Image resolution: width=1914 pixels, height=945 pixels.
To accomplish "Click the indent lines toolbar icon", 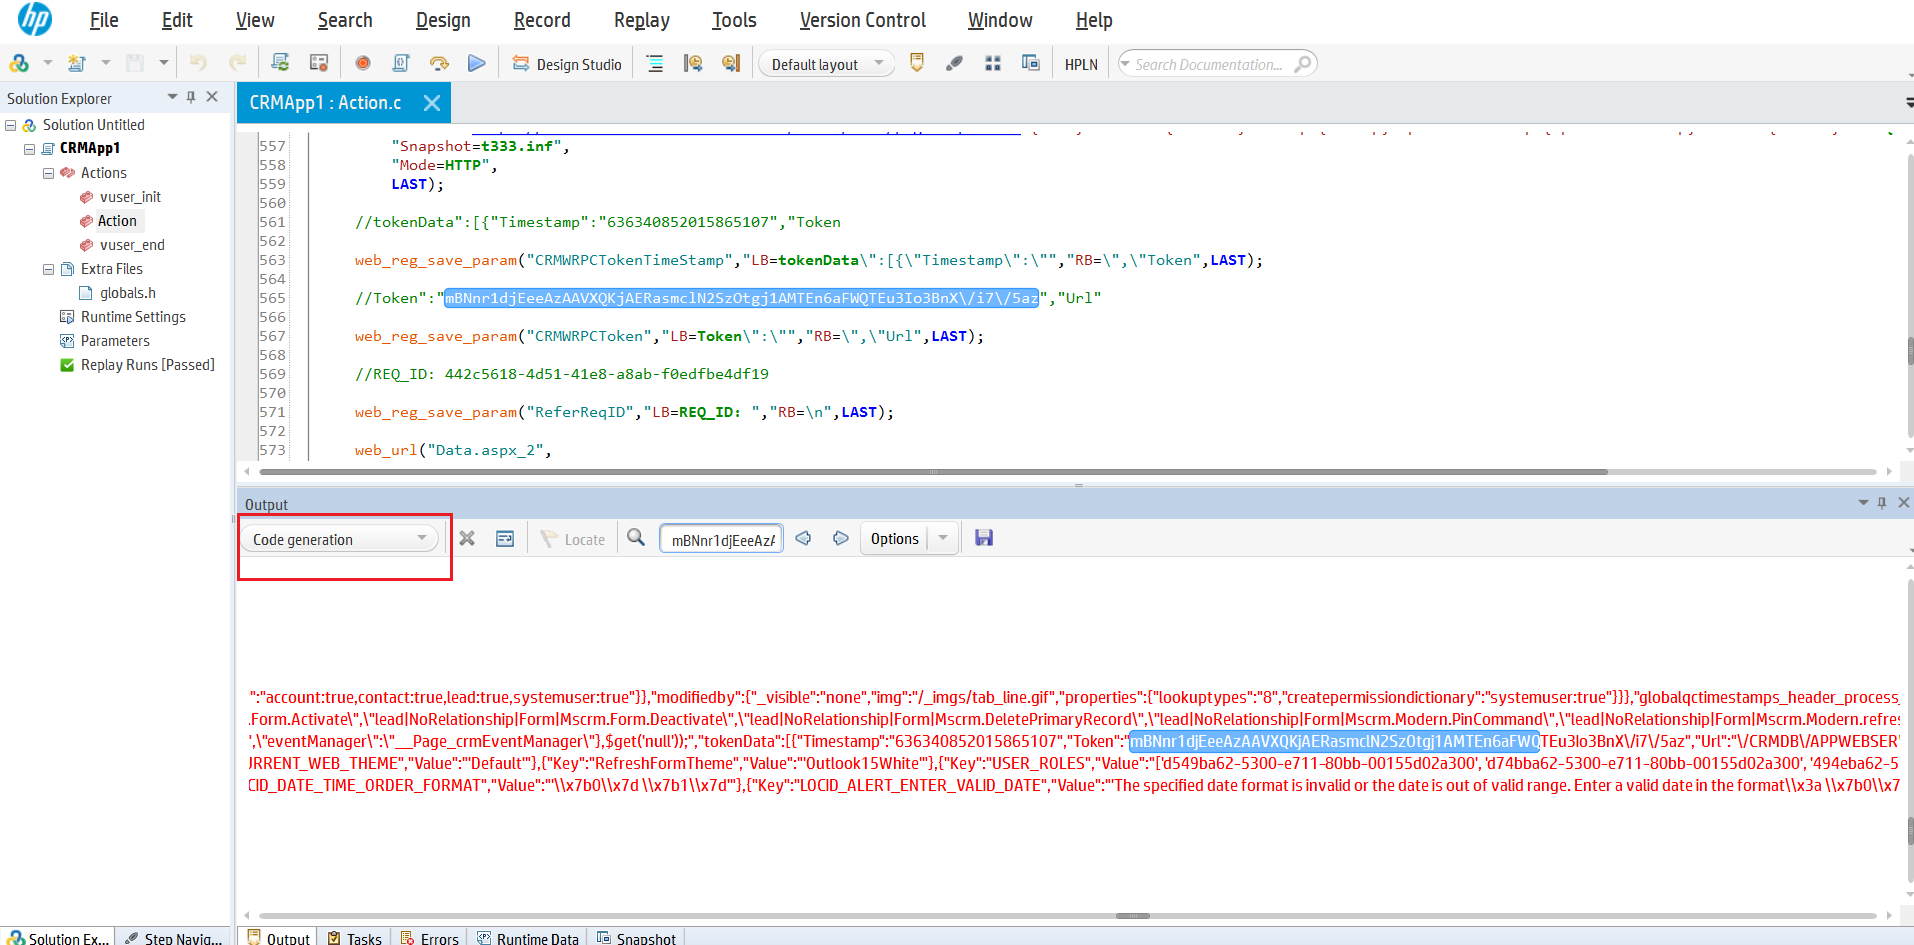I will pyautogui.click(x=655, y=63).
